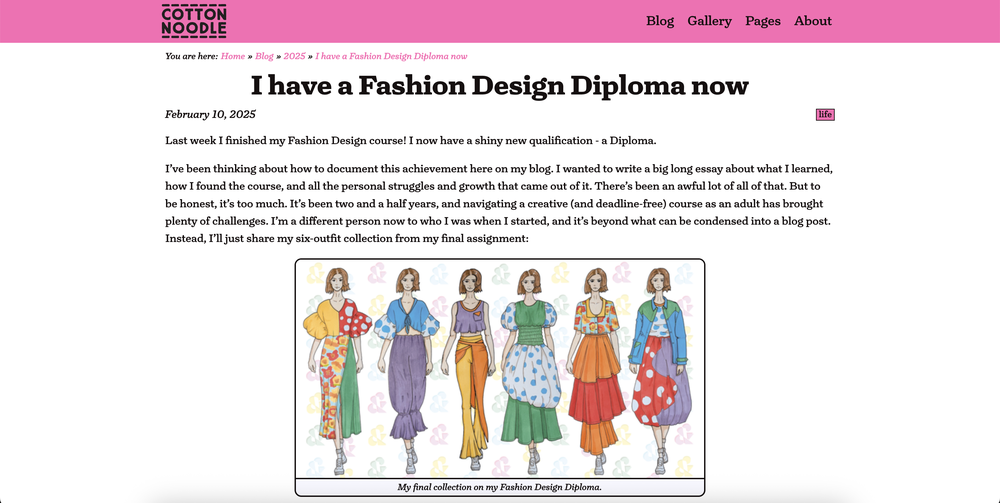Click the current post breadcrumb link
Screen dimensions: 1000x503
click(x=391, y=56)
